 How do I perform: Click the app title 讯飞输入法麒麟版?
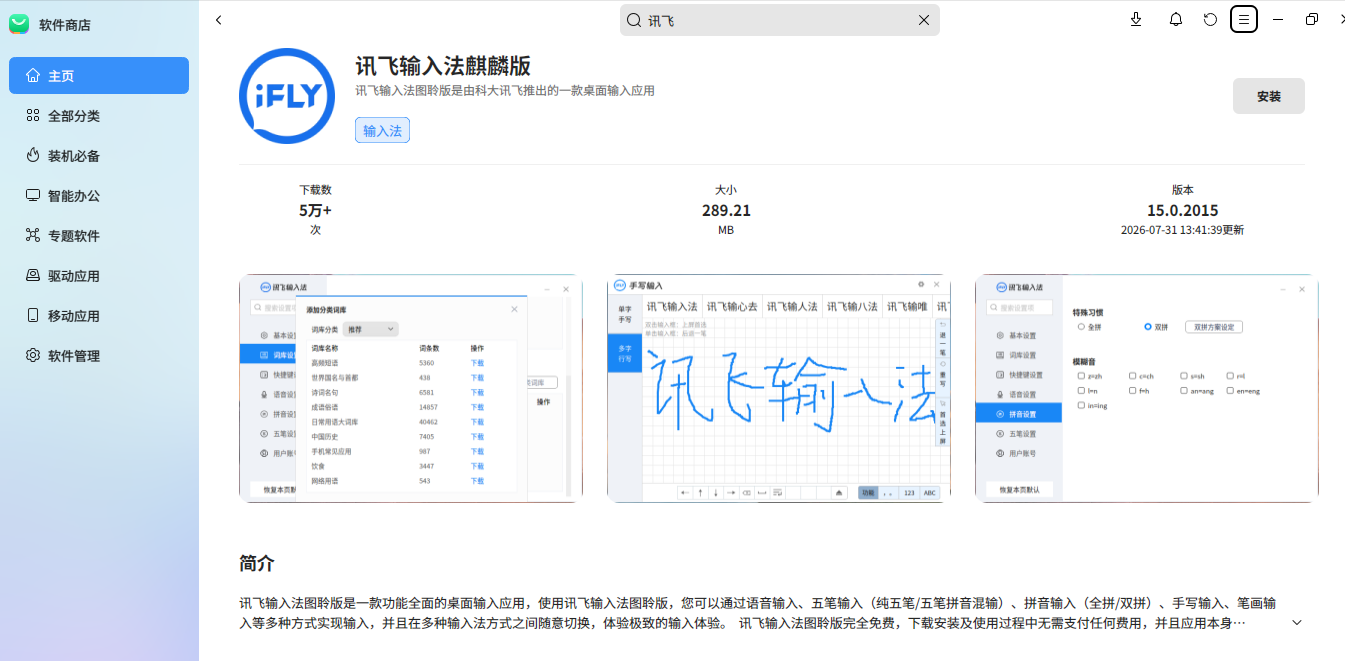[x=443, y=66]
